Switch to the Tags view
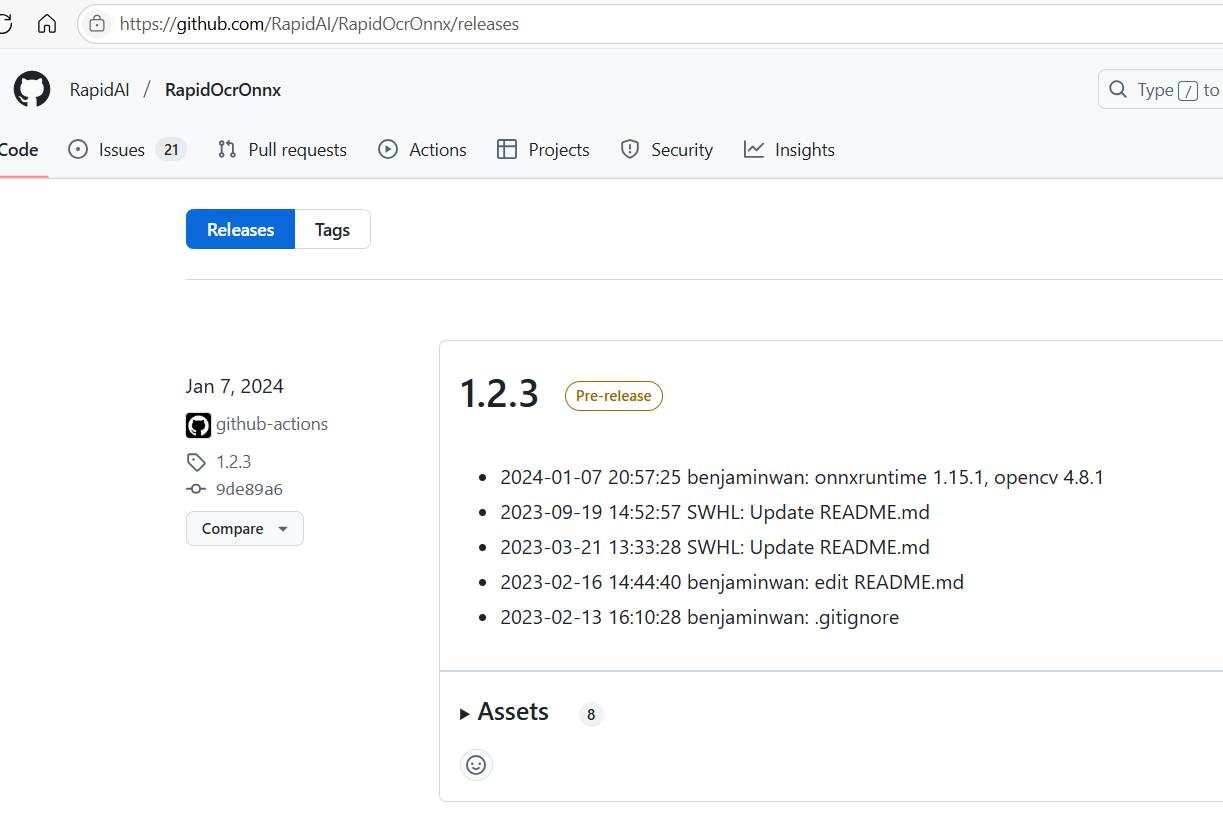Viewport: 1223px width, 837px height. [332, 229]
